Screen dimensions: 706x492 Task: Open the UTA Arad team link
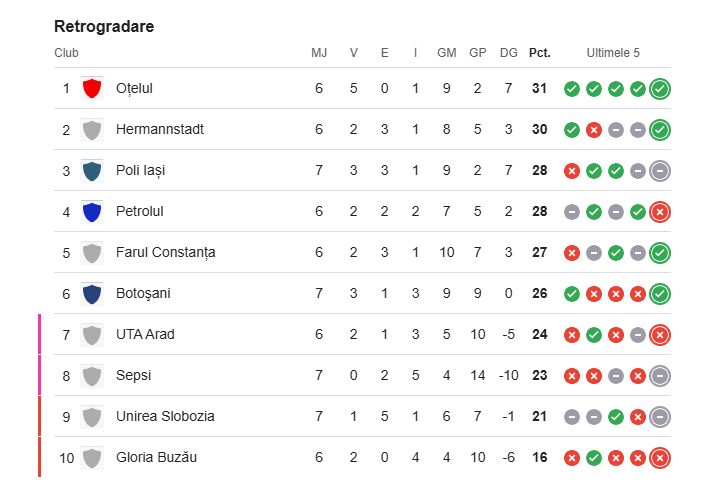[x=145, y=335]
